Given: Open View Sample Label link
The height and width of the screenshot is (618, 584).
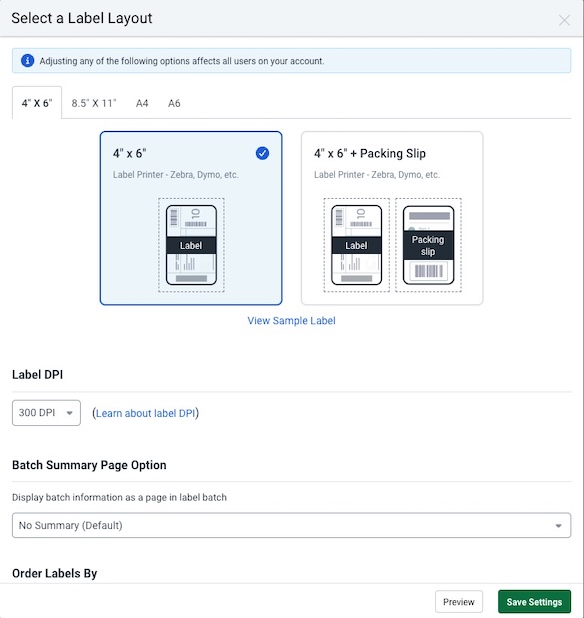Looking at the screenshot, I should [x=291, y=320].
